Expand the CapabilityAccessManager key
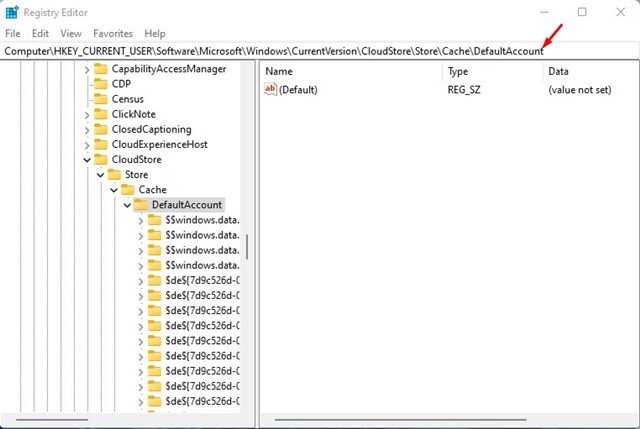 [x=87, y=70]
